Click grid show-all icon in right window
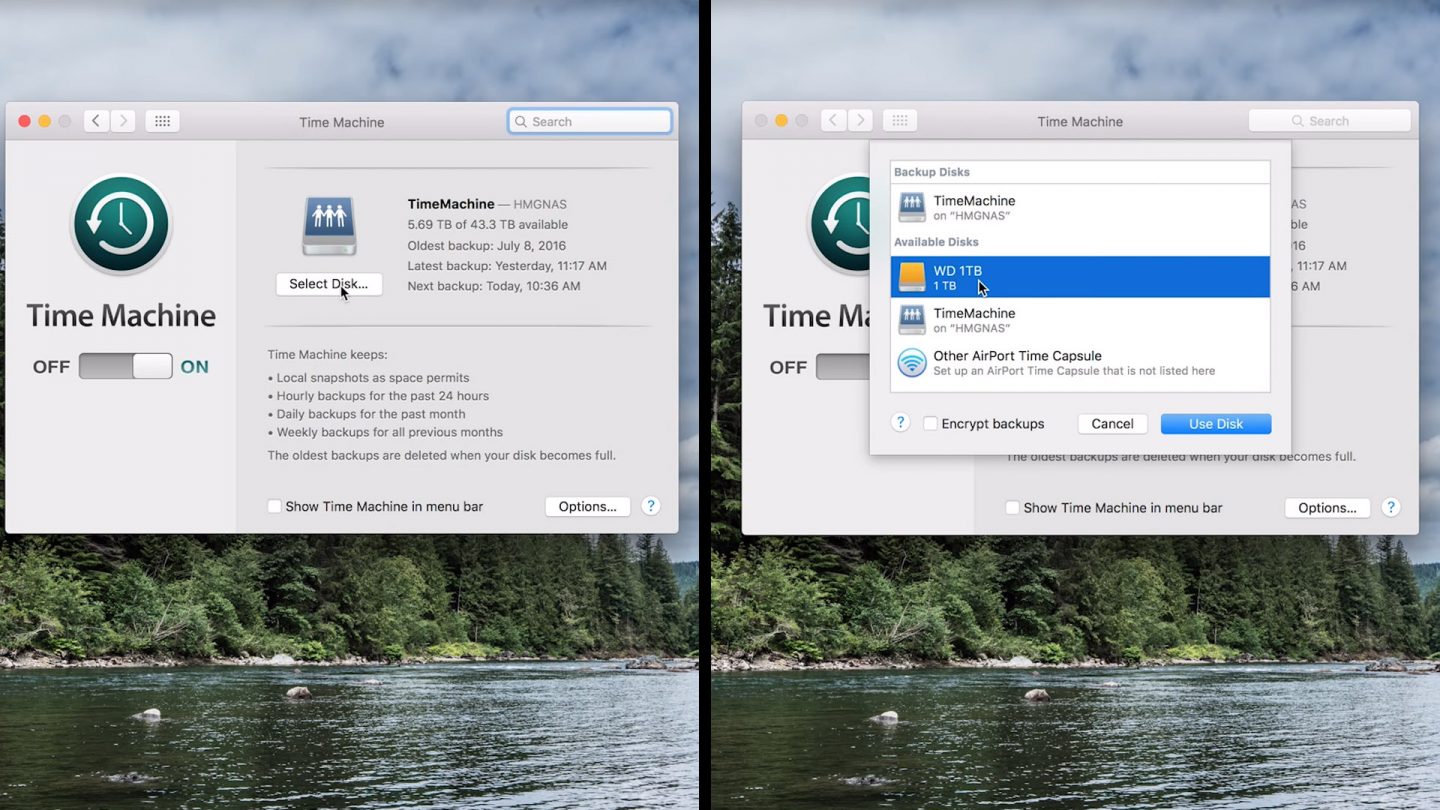1440x810 pixels. [900, 121]
